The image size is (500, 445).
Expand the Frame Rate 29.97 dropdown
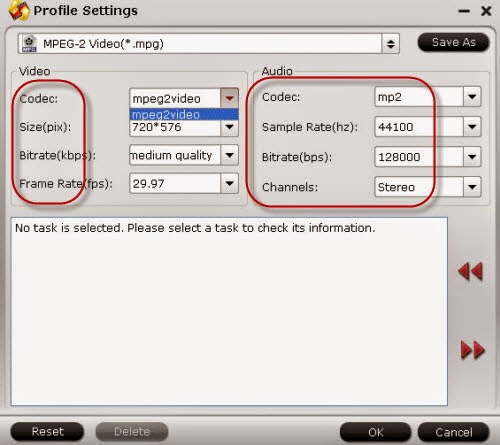pos(229,183)
